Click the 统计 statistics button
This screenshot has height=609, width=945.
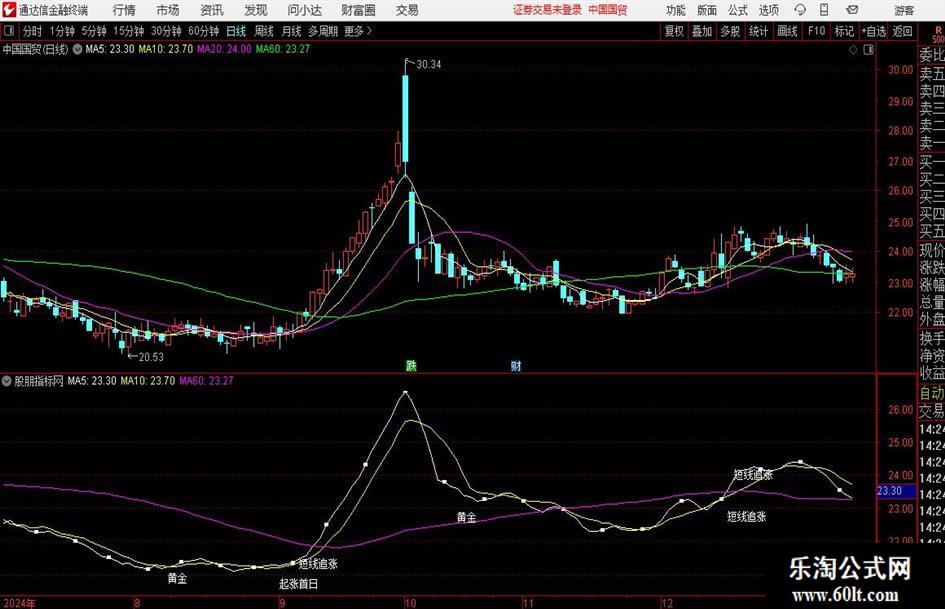pyautogui.click(x=758, y=31)
